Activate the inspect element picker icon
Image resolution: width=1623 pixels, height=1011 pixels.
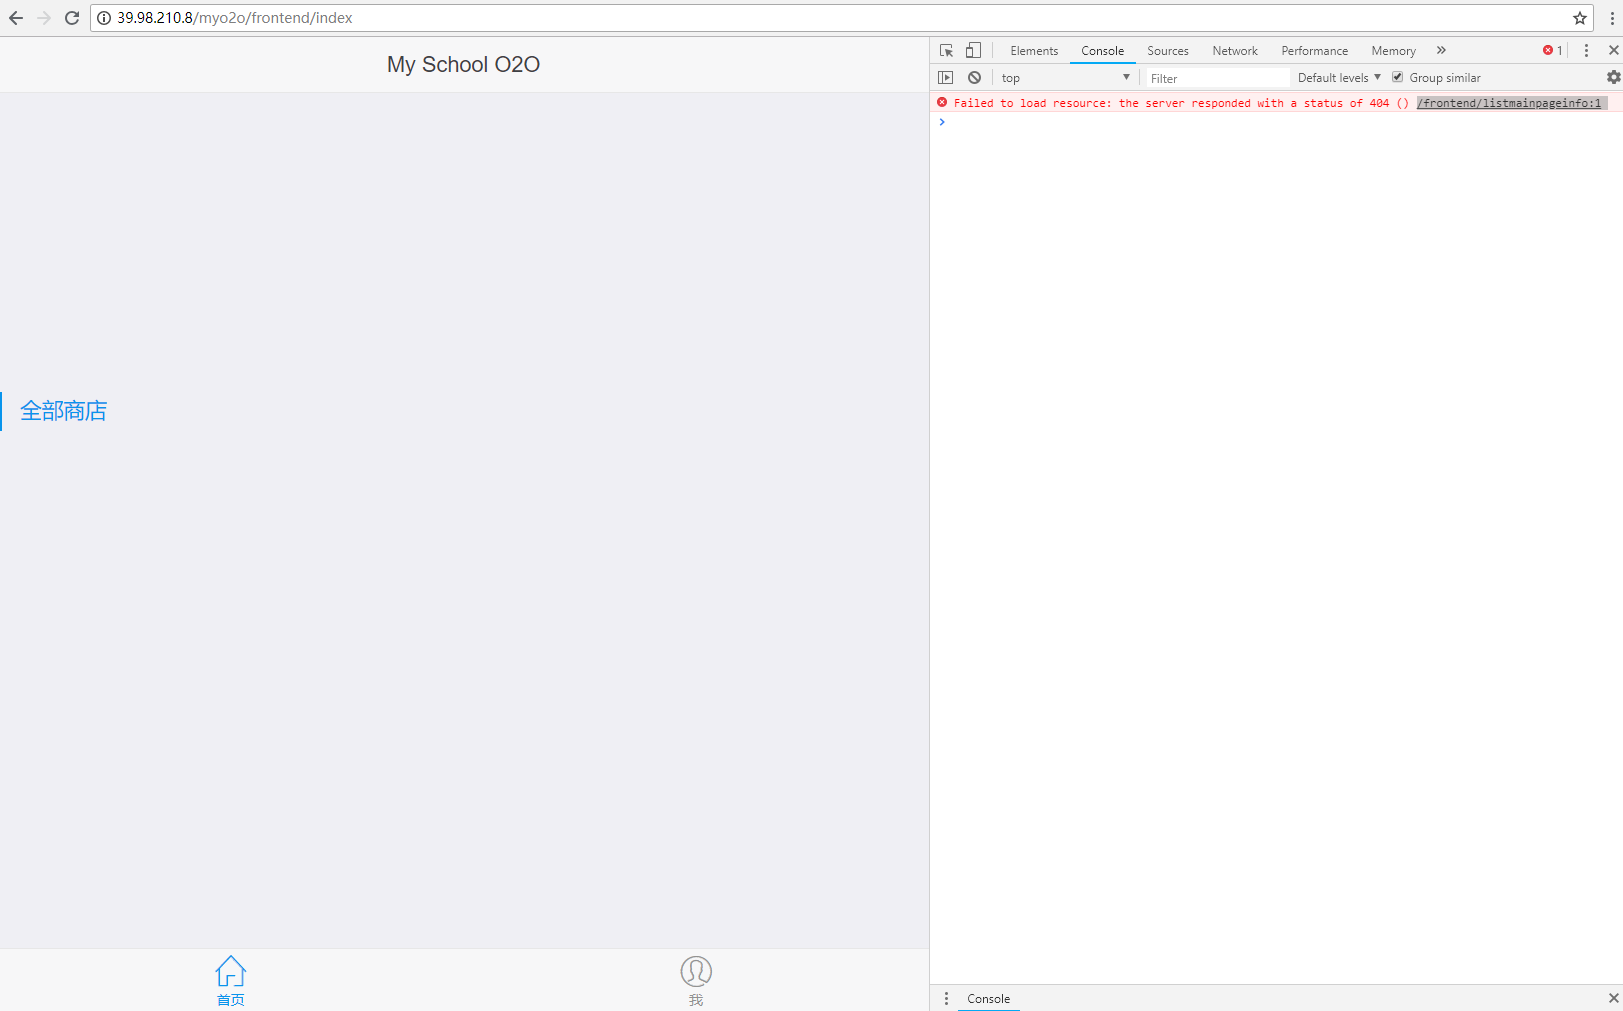946,50
